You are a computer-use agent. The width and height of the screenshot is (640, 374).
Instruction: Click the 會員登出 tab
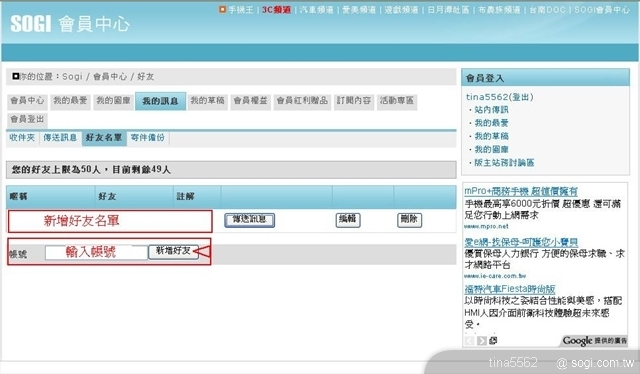[x=27, y=120]
